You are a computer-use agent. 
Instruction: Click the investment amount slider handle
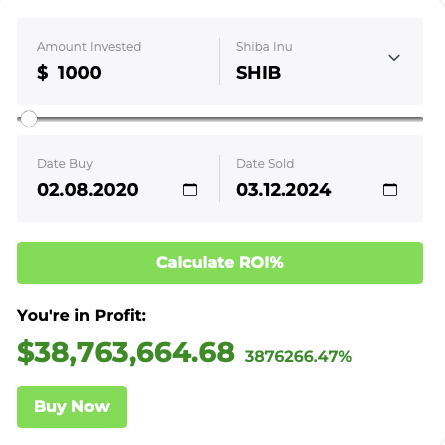[29, 119]
